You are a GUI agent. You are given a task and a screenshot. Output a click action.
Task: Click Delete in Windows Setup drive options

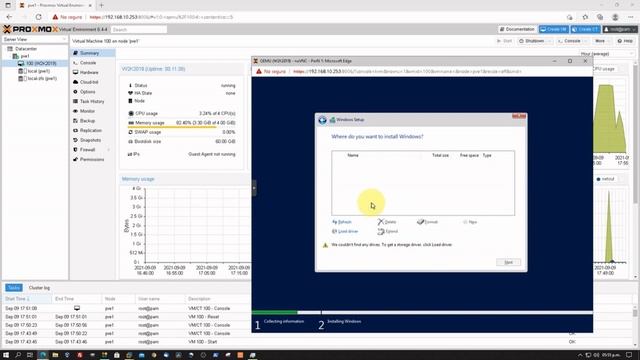[387, 222]
